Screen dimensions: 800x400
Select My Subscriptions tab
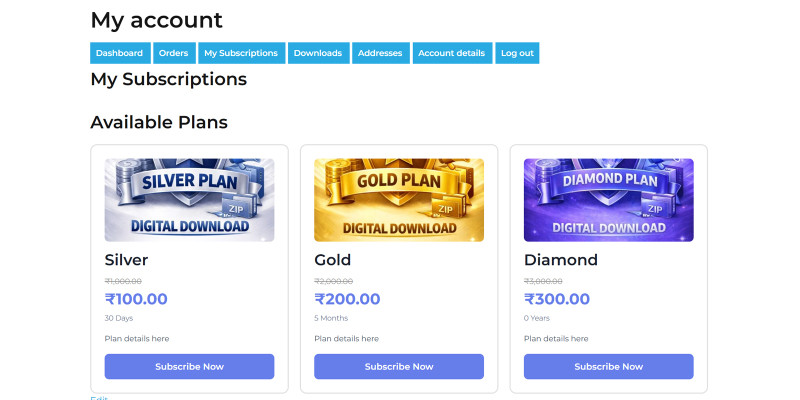tap(240, 53)
